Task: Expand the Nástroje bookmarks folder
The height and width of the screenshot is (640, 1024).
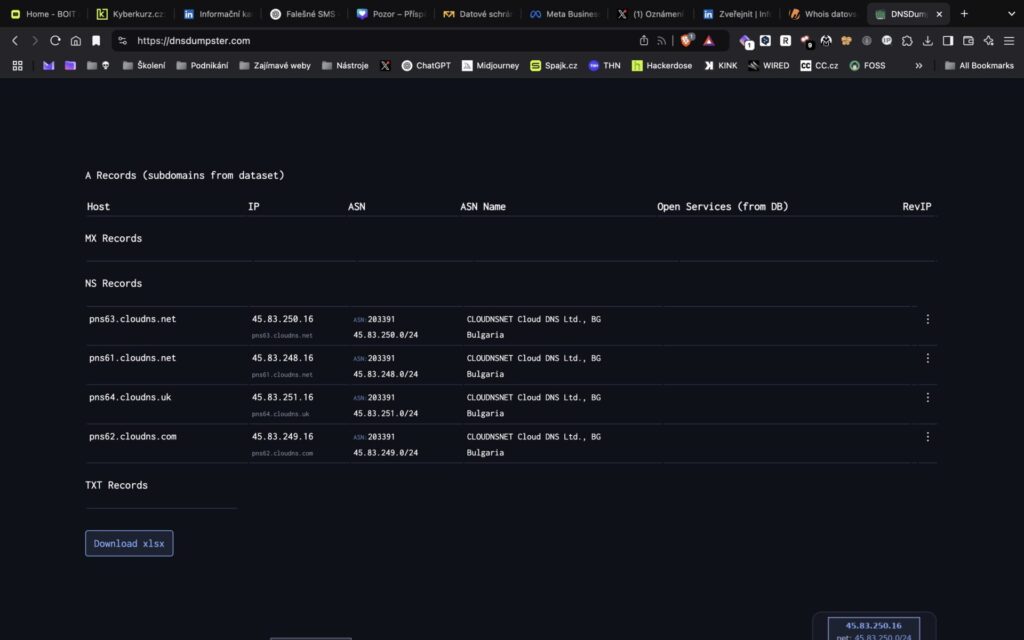Action: [345, 65]
